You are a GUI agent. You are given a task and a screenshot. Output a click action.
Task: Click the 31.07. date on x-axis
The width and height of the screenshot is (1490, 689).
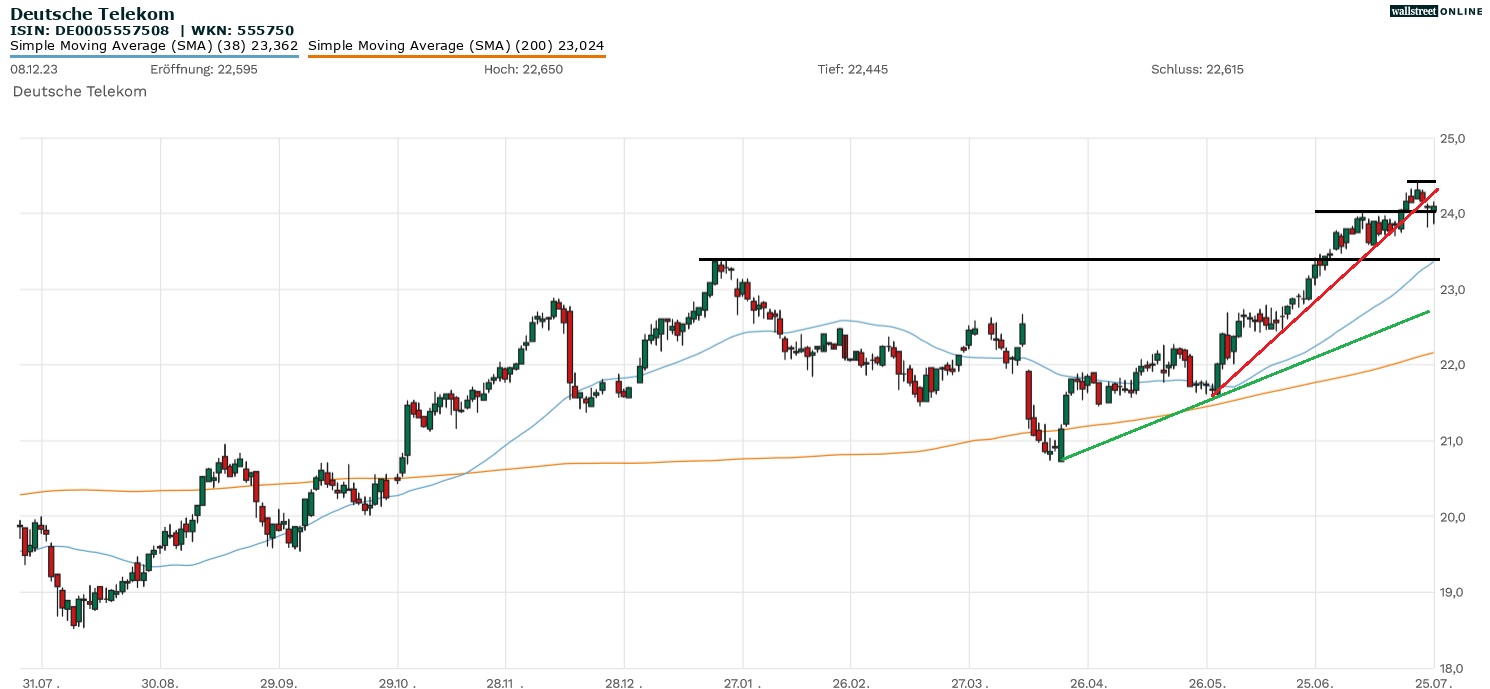(42, 681)
